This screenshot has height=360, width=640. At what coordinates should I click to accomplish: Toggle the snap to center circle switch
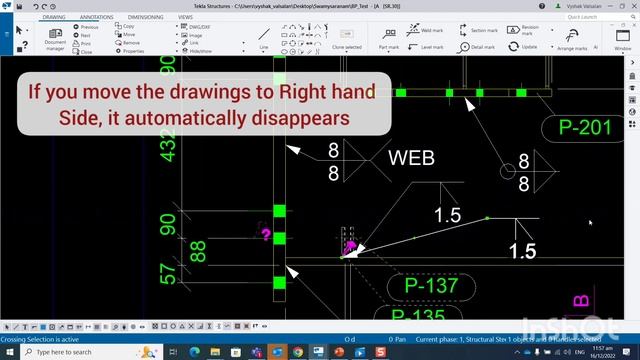173,327
